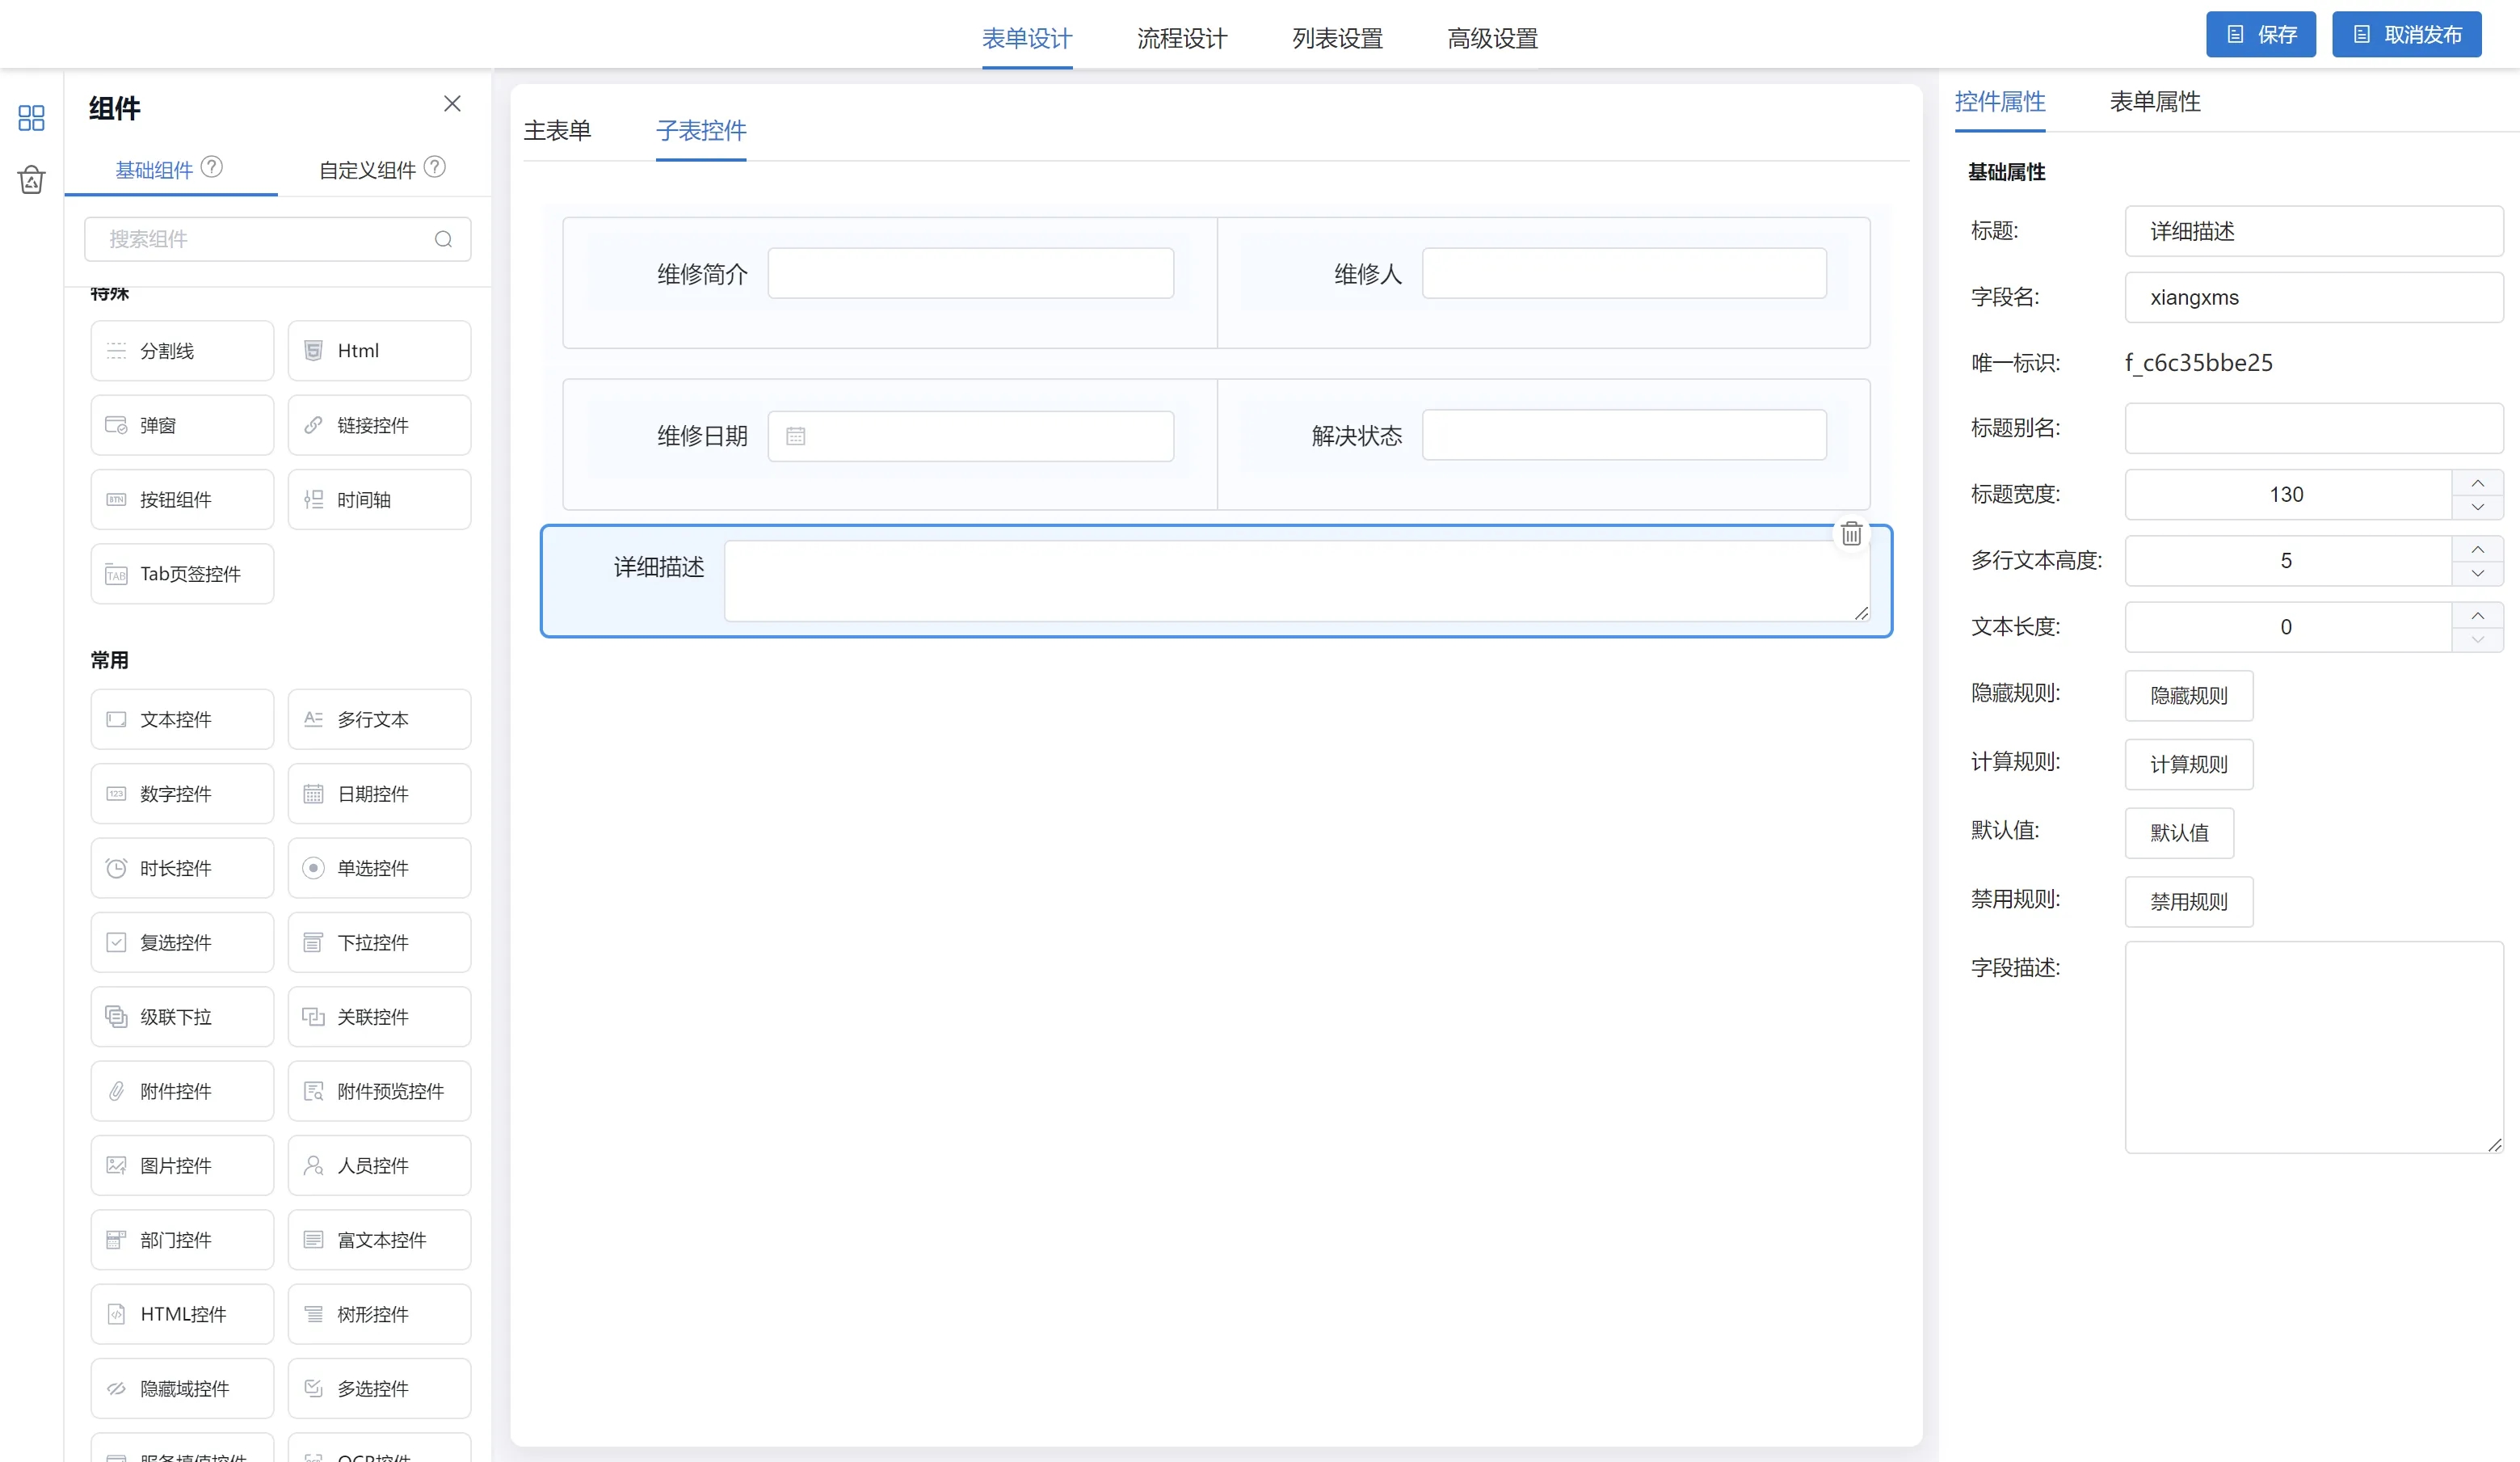Open the recycle bin icon in left sidebar
The image size is (2520, 1462).
pos(31,180)
